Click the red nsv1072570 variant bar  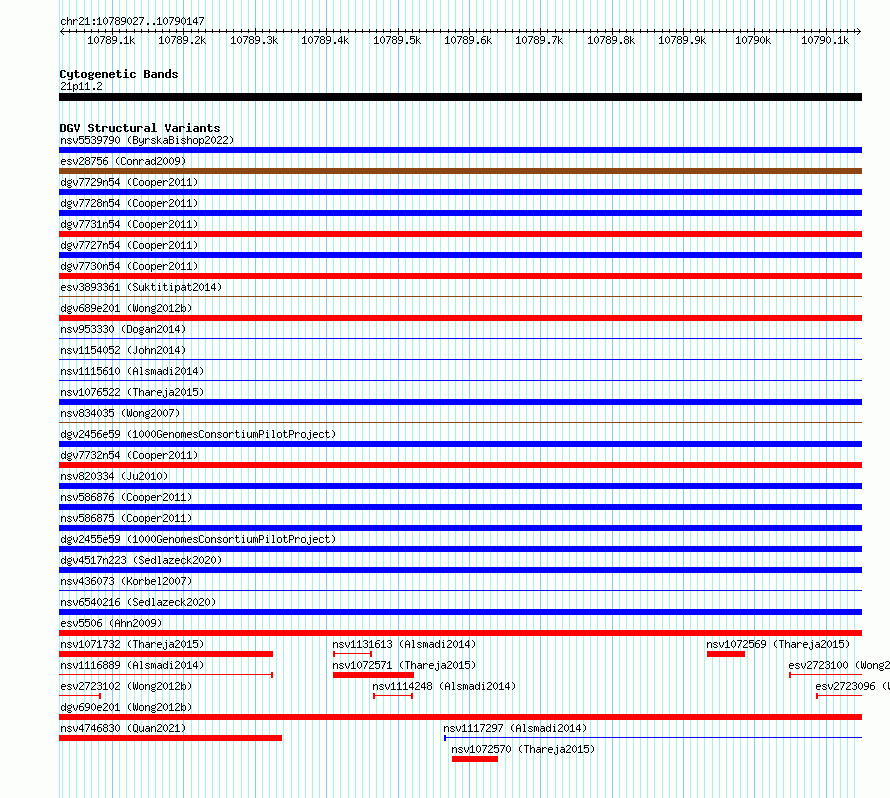[475, 759]
